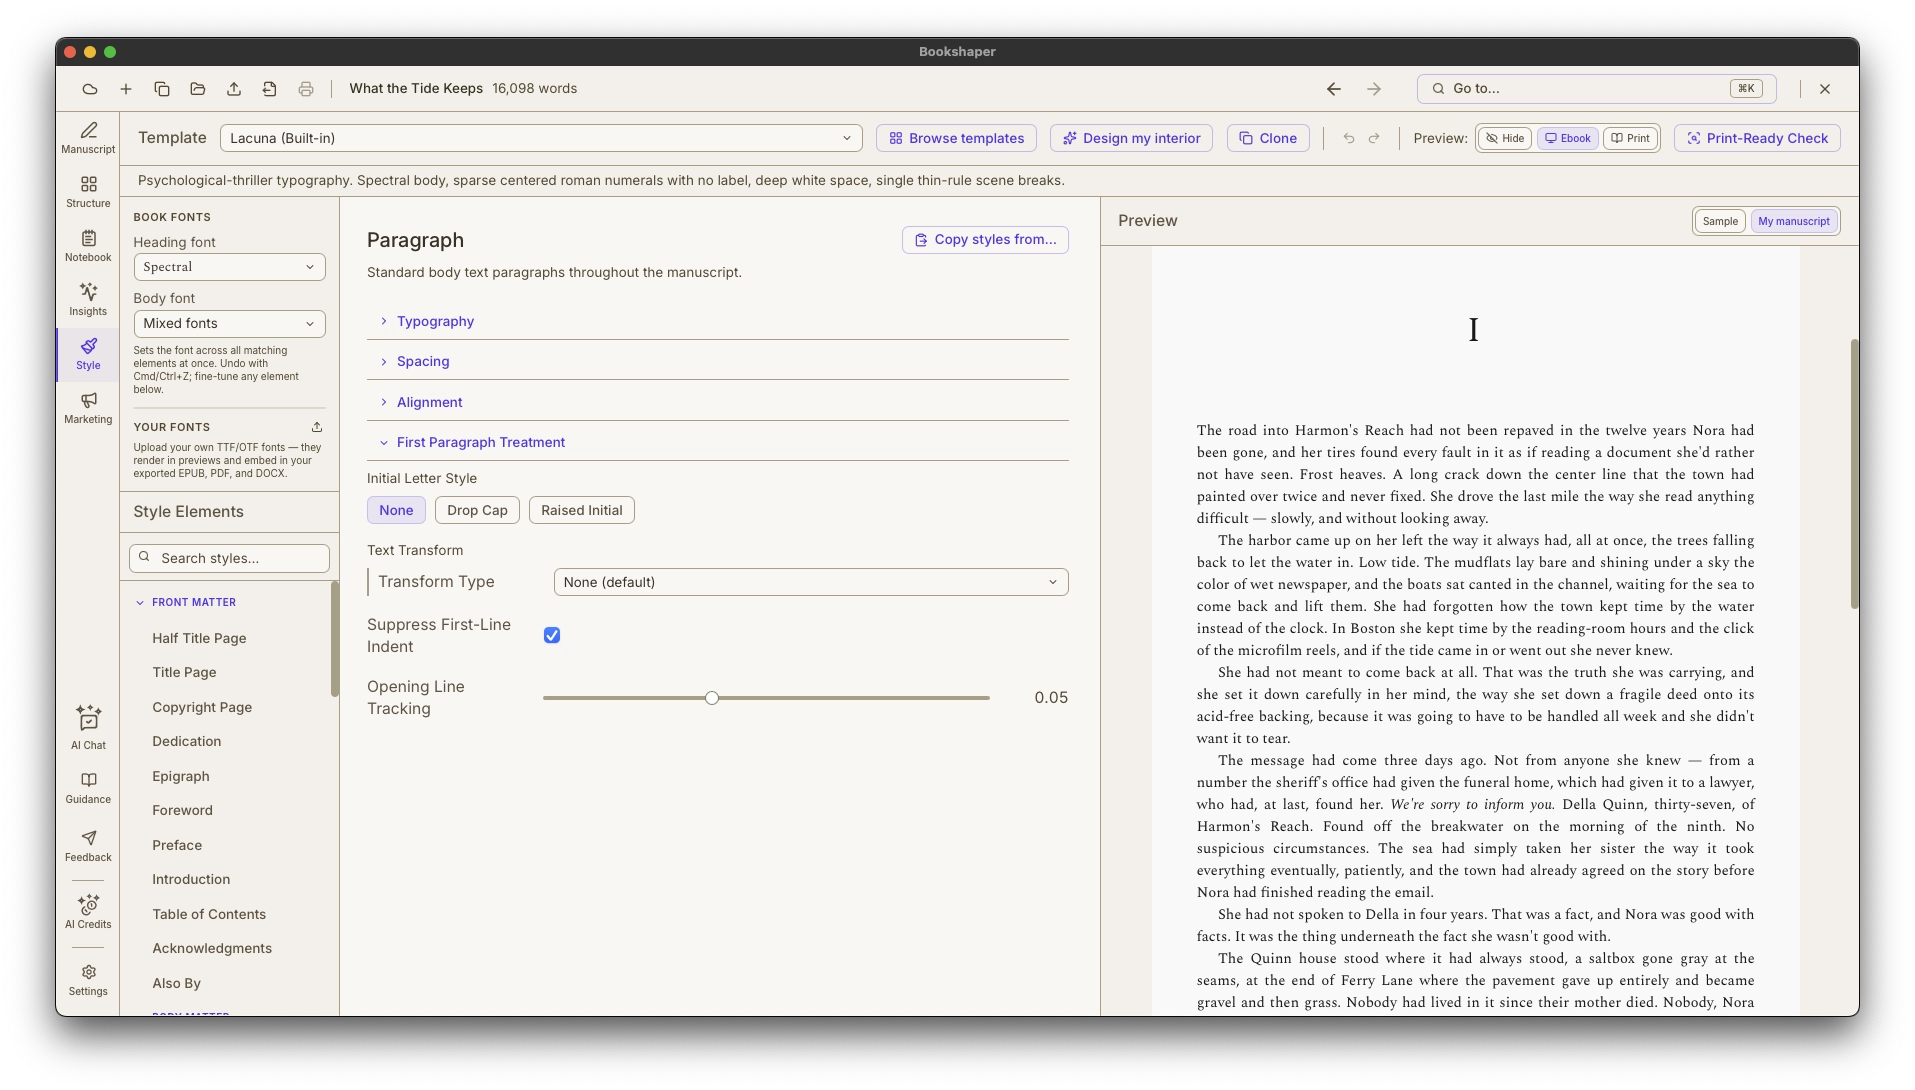
Task: Upload a font via Your Fonts icon
Action: [x=317, y=427]
